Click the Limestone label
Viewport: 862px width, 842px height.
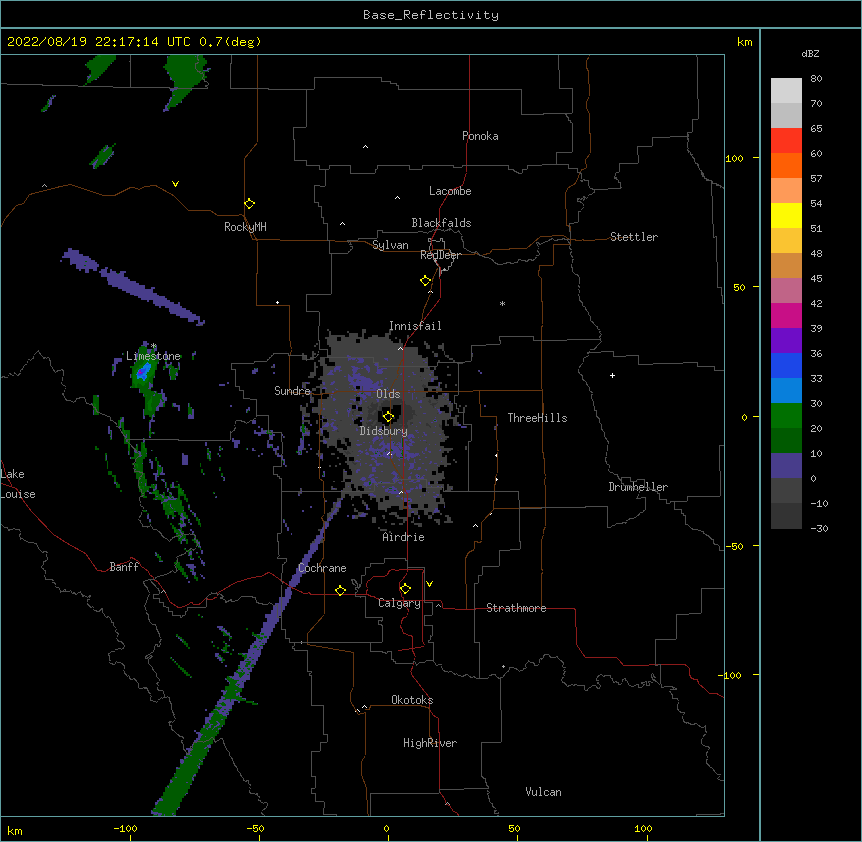[x=153, y=356]
